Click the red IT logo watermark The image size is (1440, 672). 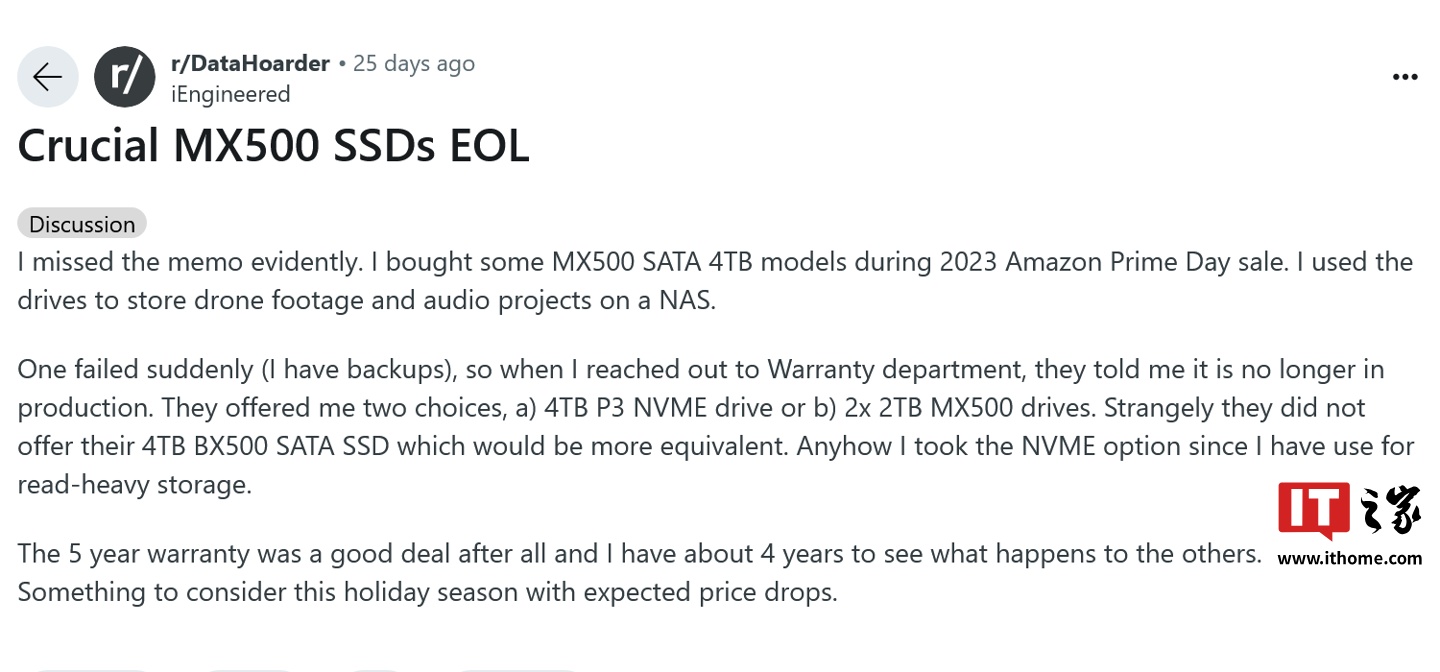1313,512
